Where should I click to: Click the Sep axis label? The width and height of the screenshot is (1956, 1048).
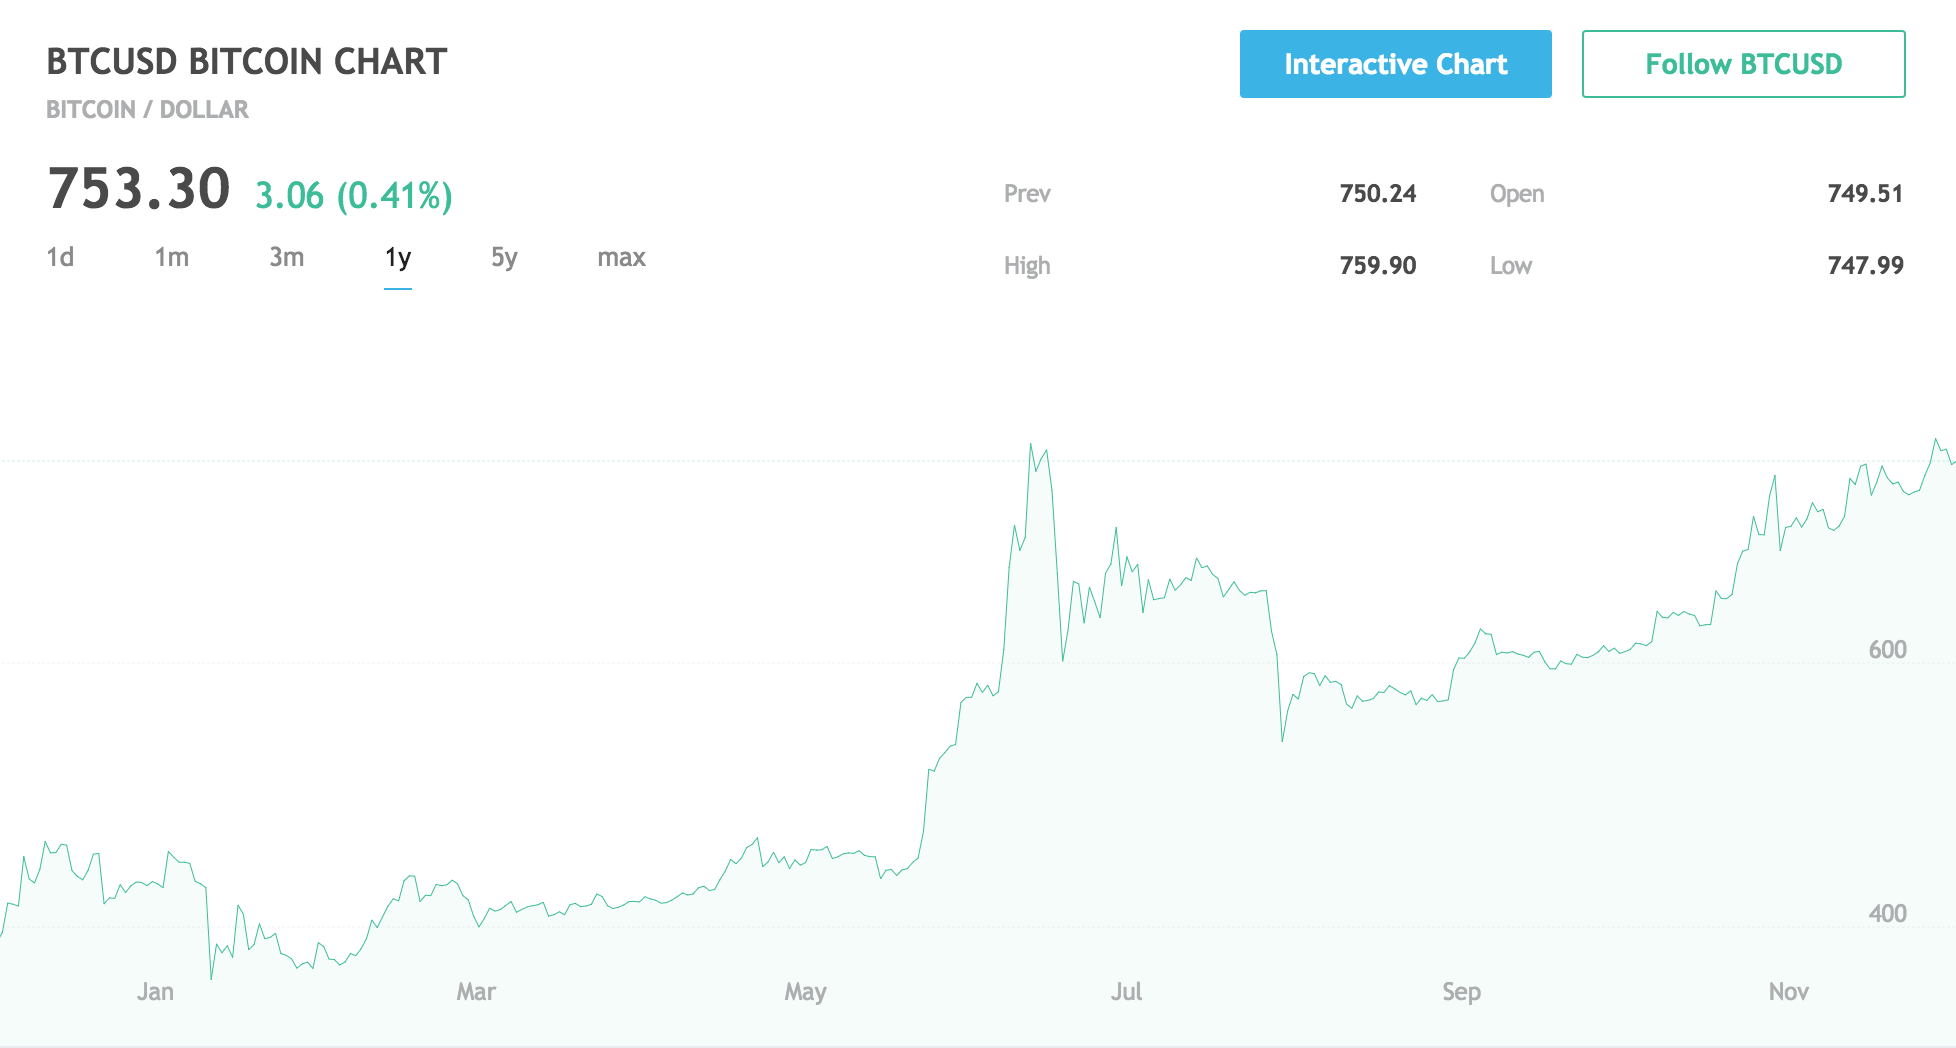tap(1461, 992)
